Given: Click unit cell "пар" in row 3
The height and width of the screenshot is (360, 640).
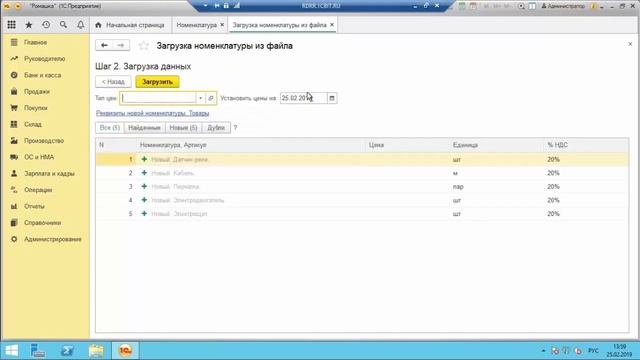Looking at the screenshot, I should click(458, 187).
